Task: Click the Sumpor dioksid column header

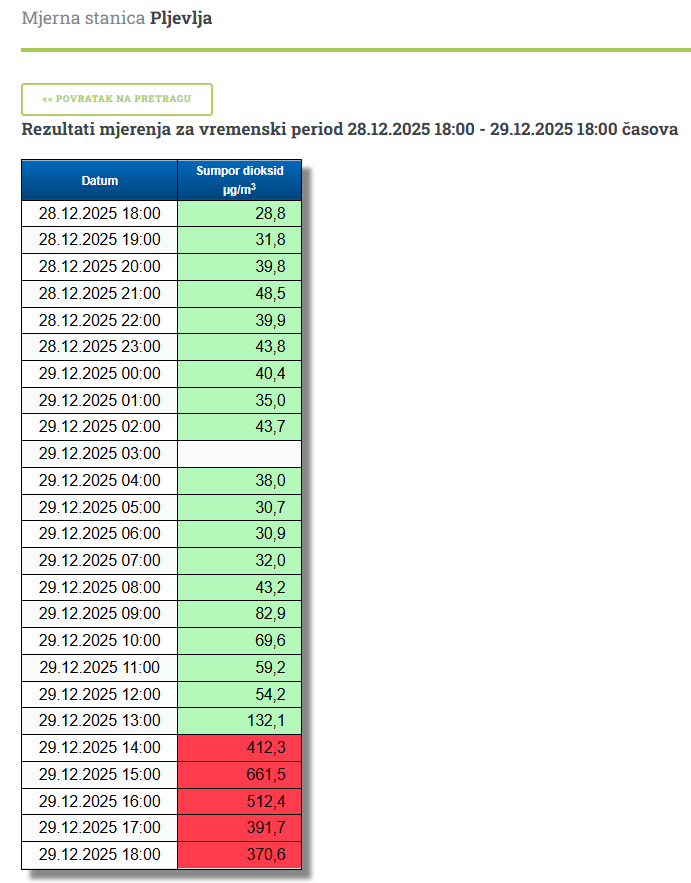Action: coord(239,180)
